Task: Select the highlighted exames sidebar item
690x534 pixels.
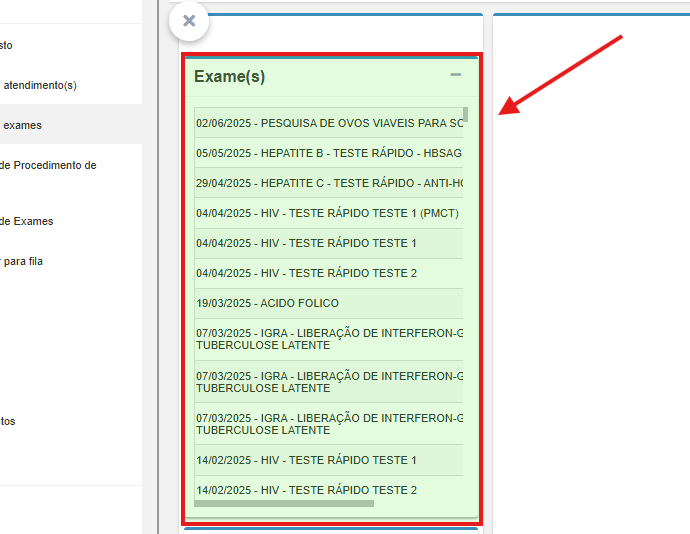Action: (22, 125)
